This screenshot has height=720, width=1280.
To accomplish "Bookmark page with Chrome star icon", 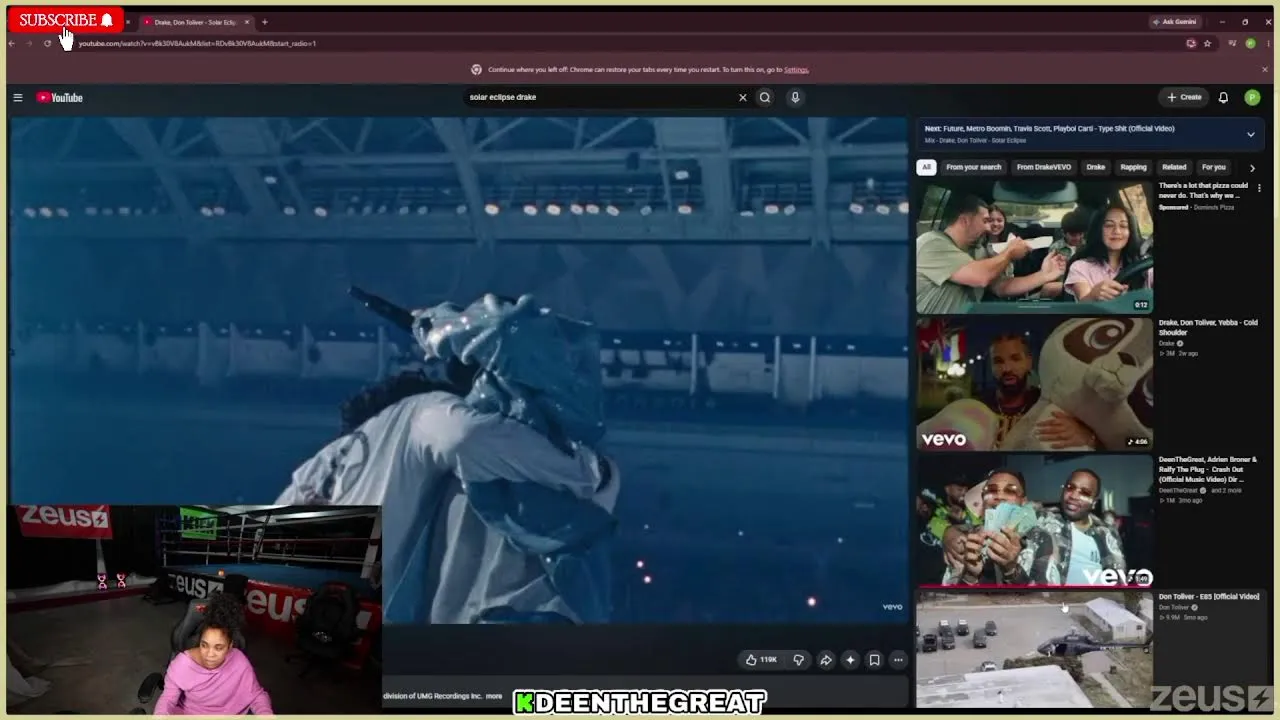I will tap(1207, 43).
